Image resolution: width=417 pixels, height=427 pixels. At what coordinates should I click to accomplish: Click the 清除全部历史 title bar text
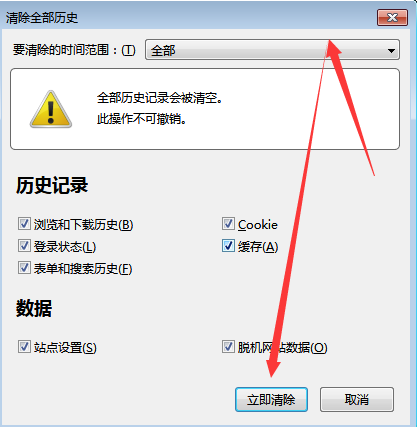(x=42, y=18)
